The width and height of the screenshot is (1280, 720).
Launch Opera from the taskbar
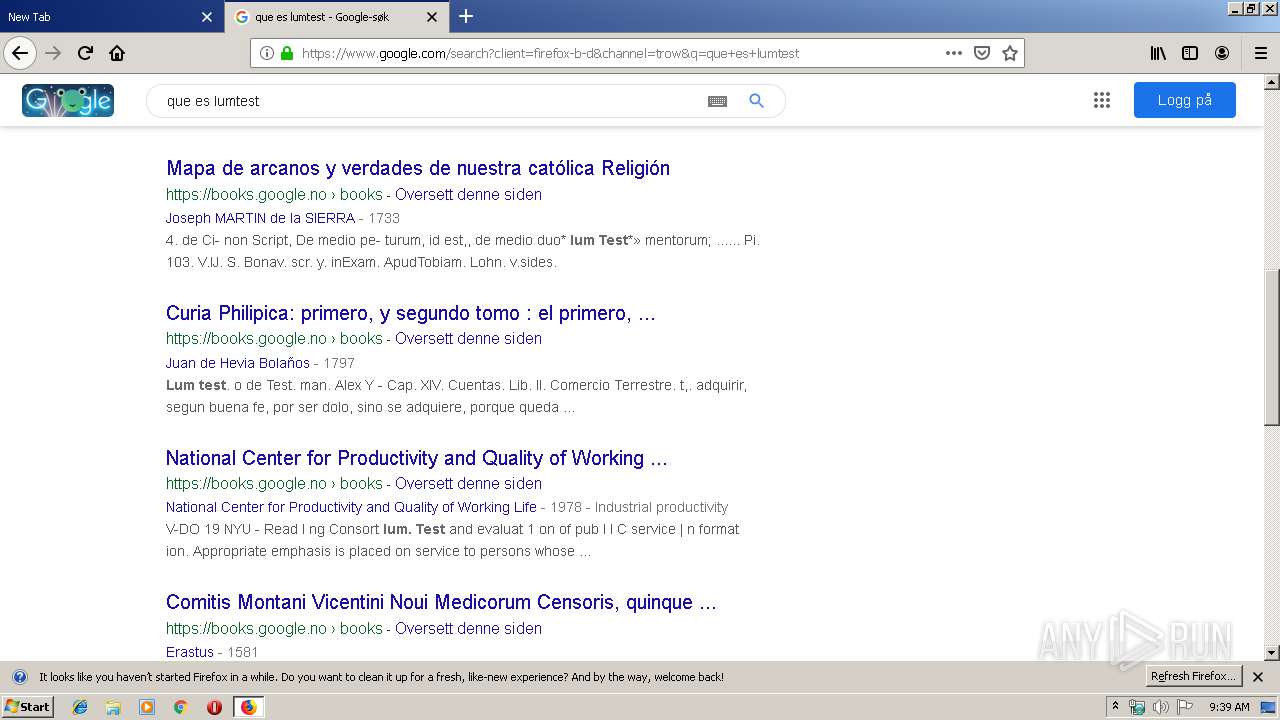[x=214, y=707]
